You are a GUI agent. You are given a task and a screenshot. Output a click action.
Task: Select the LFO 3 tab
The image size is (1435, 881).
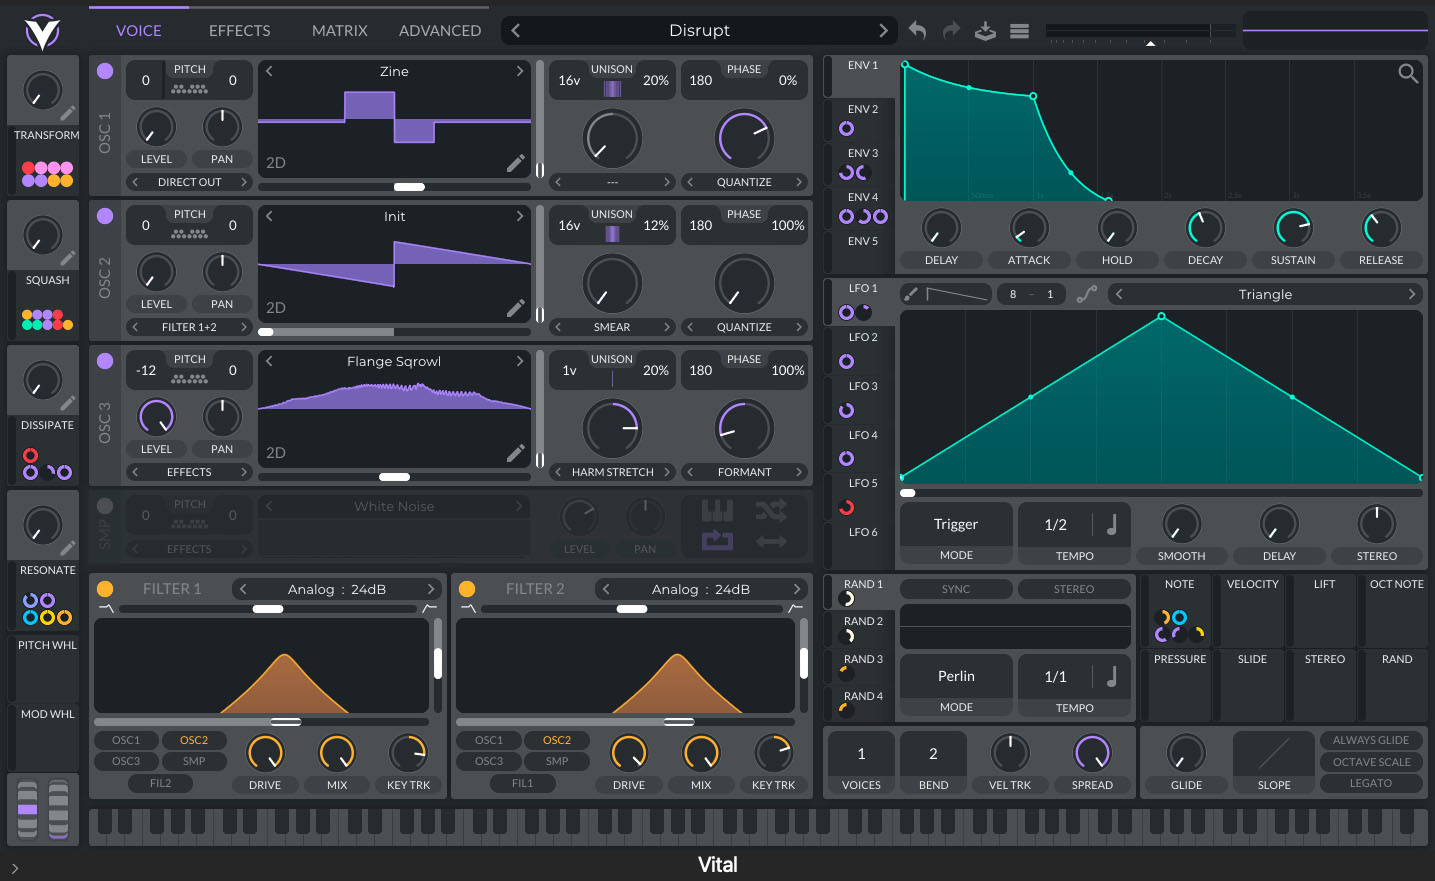coord(861,400)
